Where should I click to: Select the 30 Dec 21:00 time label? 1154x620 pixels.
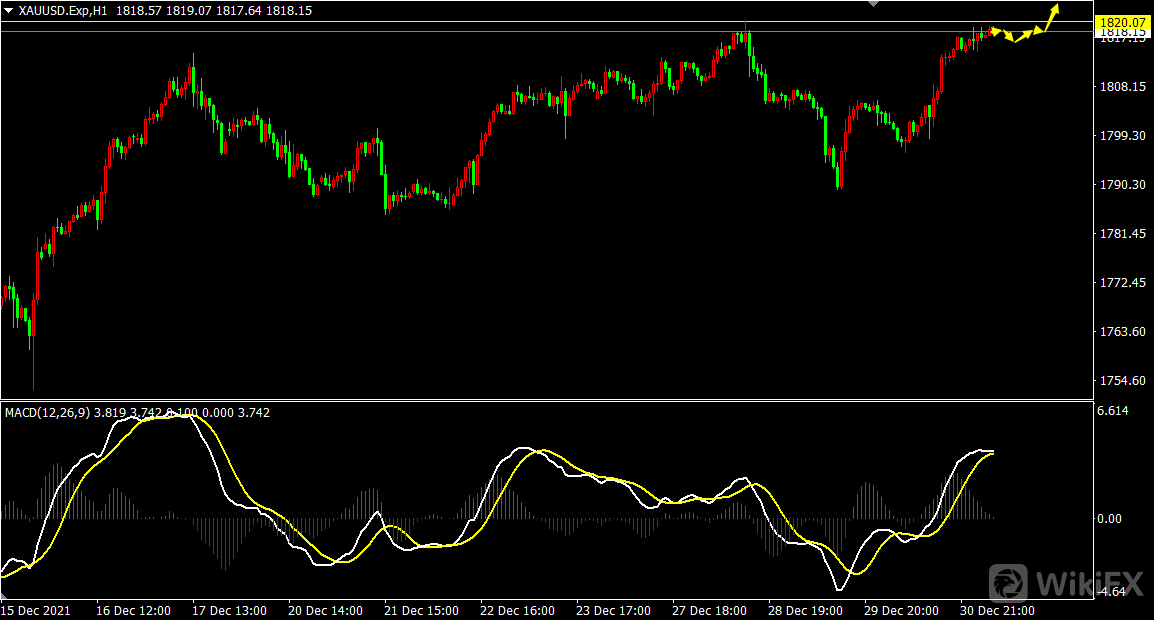click(1000, 609)
